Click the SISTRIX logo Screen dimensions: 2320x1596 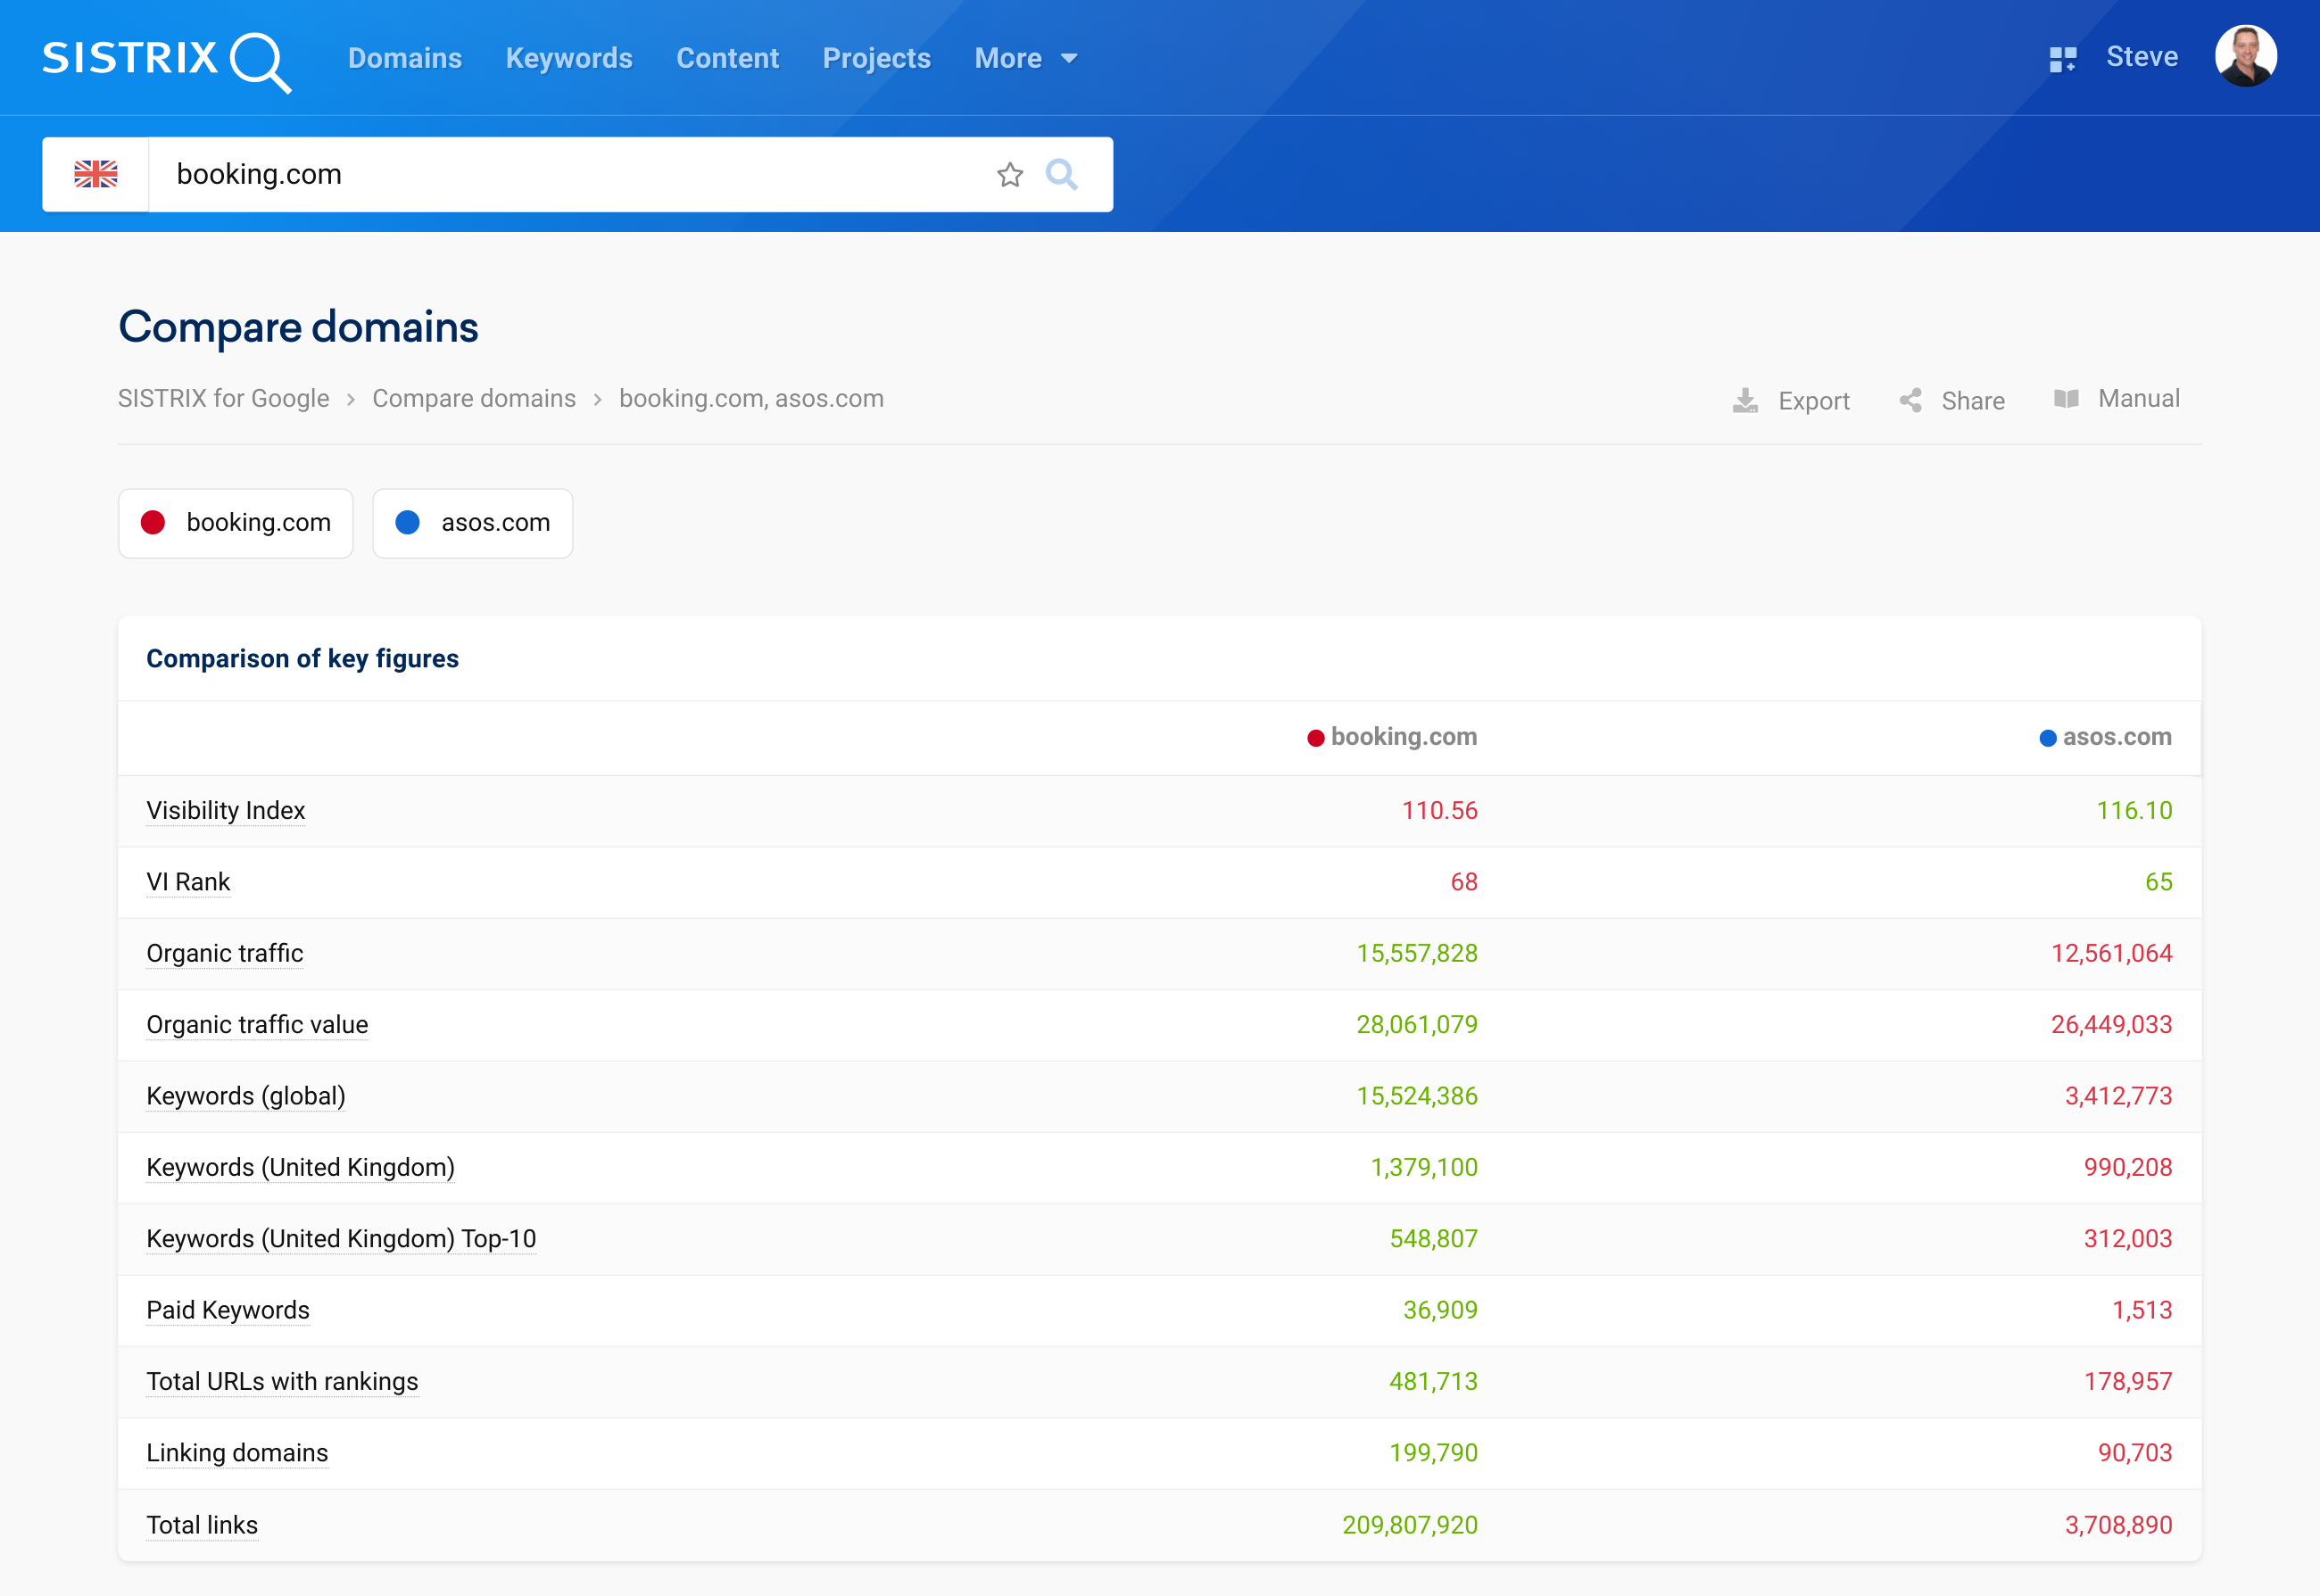(166, 60)
